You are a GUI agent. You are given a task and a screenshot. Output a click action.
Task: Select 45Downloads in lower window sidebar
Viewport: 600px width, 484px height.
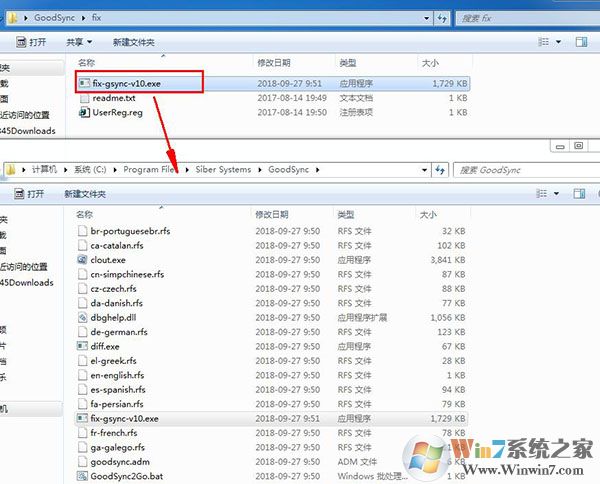coord(27,283)
